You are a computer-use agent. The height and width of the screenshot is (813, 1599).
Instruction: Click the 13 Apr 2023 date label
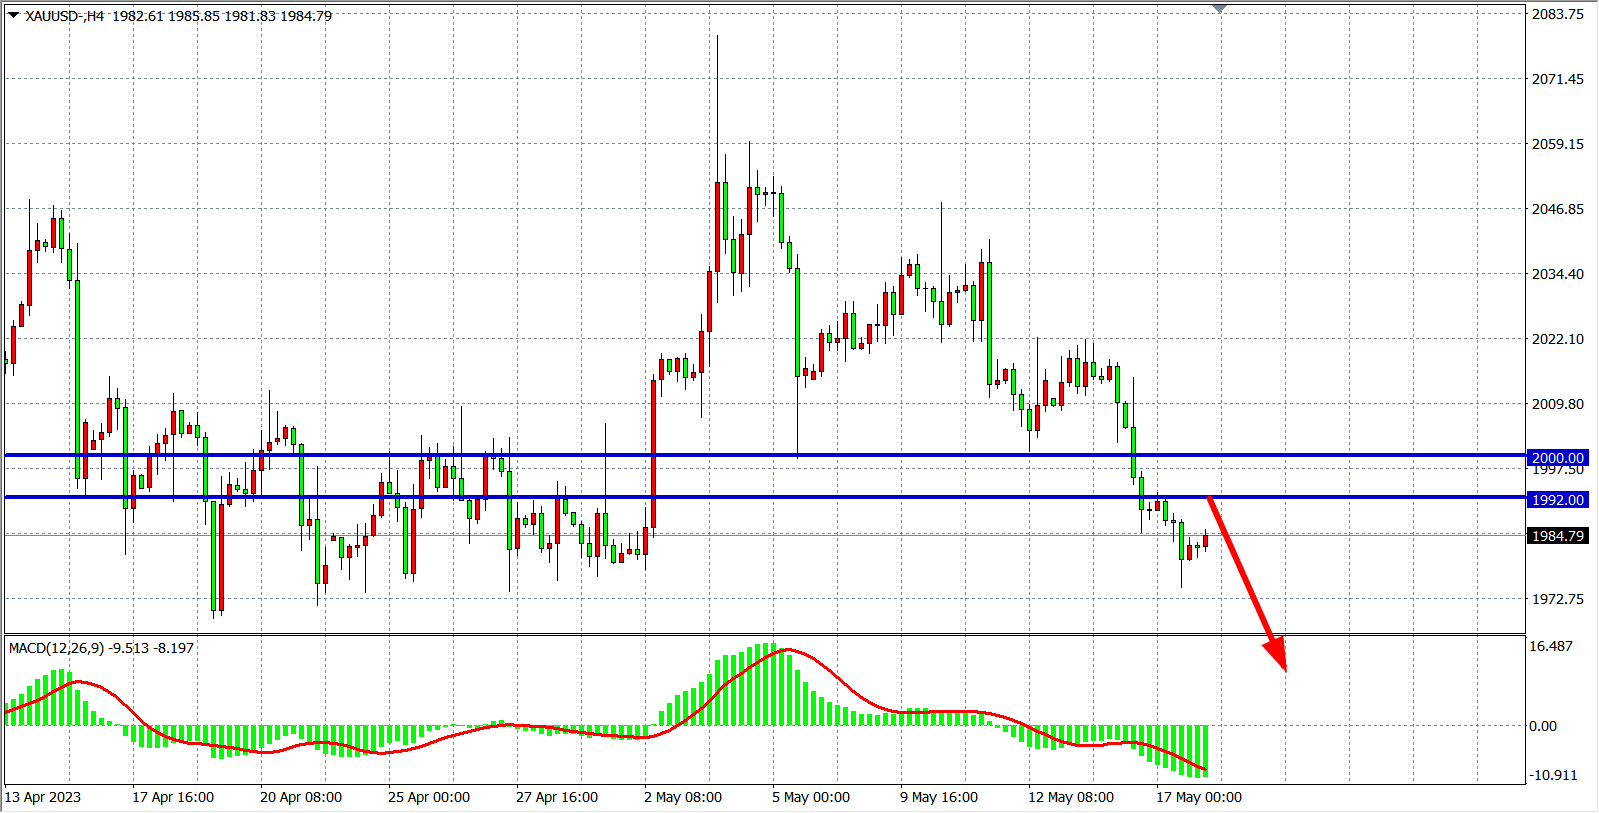click(x=43, y=797)
